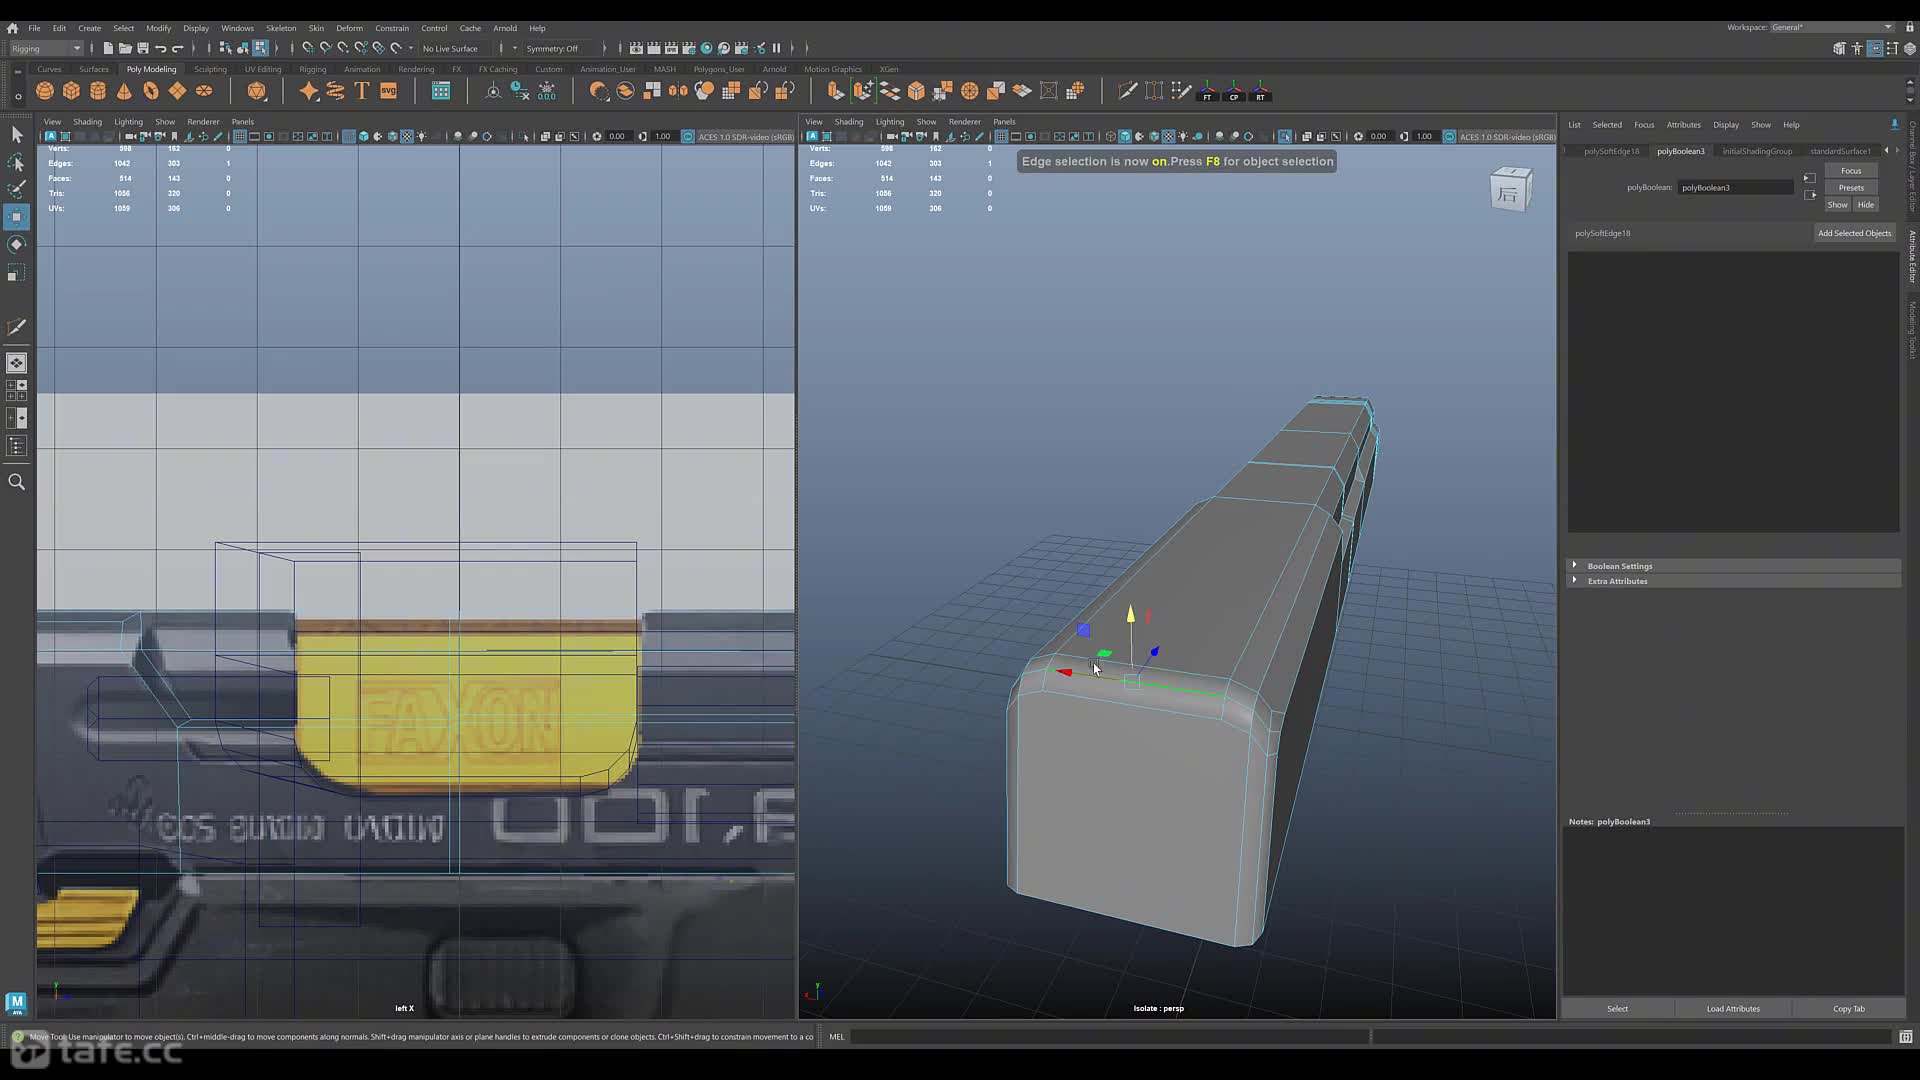Click the polyBoolean name input field
The image size is (1920, 1080).
tap(1735, 187)
